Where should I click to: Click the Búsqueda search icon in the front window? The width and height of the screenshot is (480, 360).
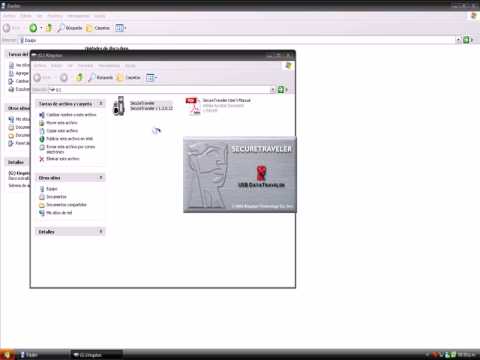click(100, 77)
